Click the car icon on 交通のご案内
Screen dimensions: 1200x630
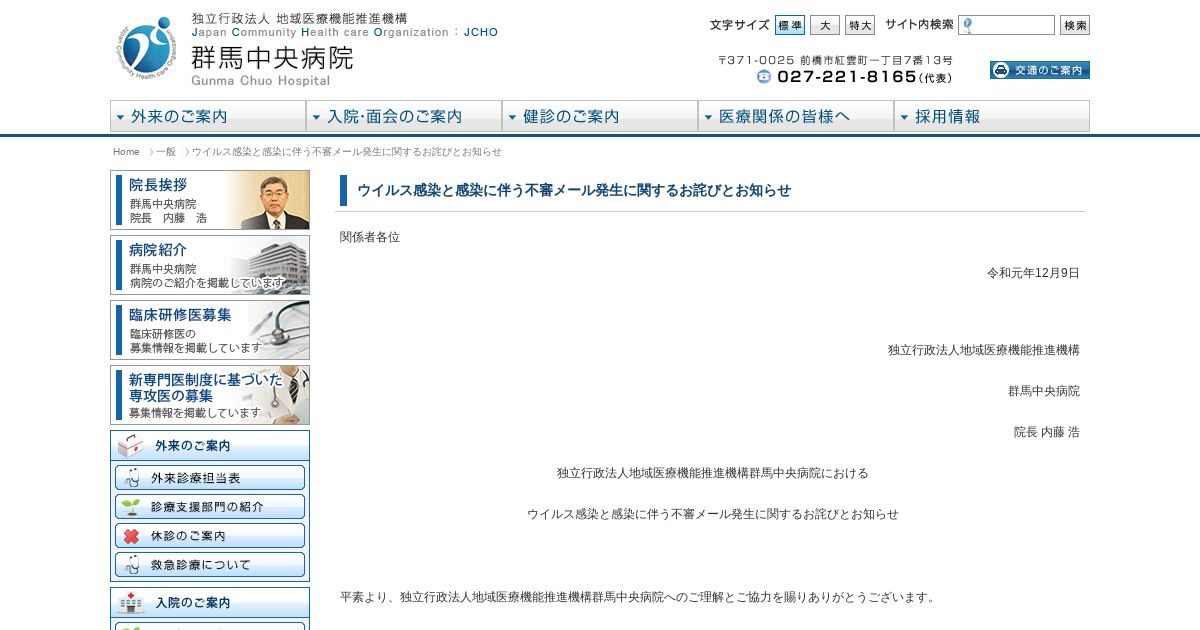1001,70
